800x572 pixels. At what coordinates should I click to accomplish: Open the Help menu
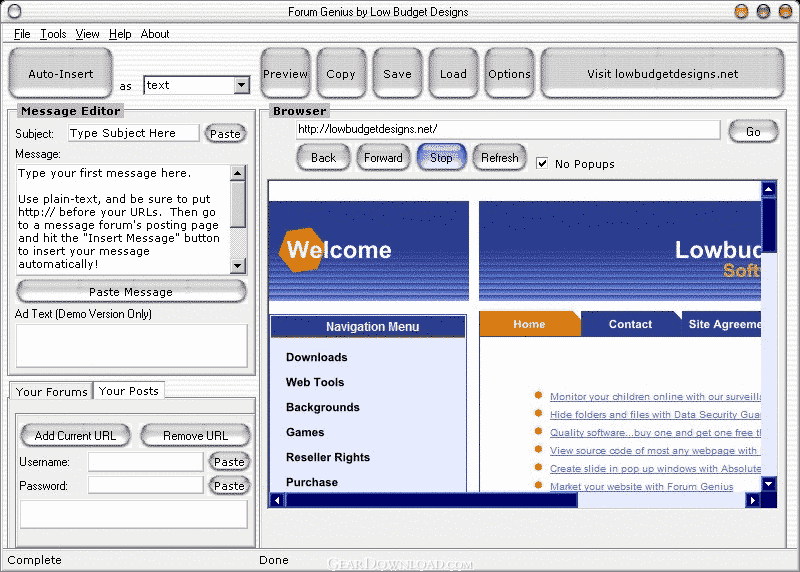point(120,34)
